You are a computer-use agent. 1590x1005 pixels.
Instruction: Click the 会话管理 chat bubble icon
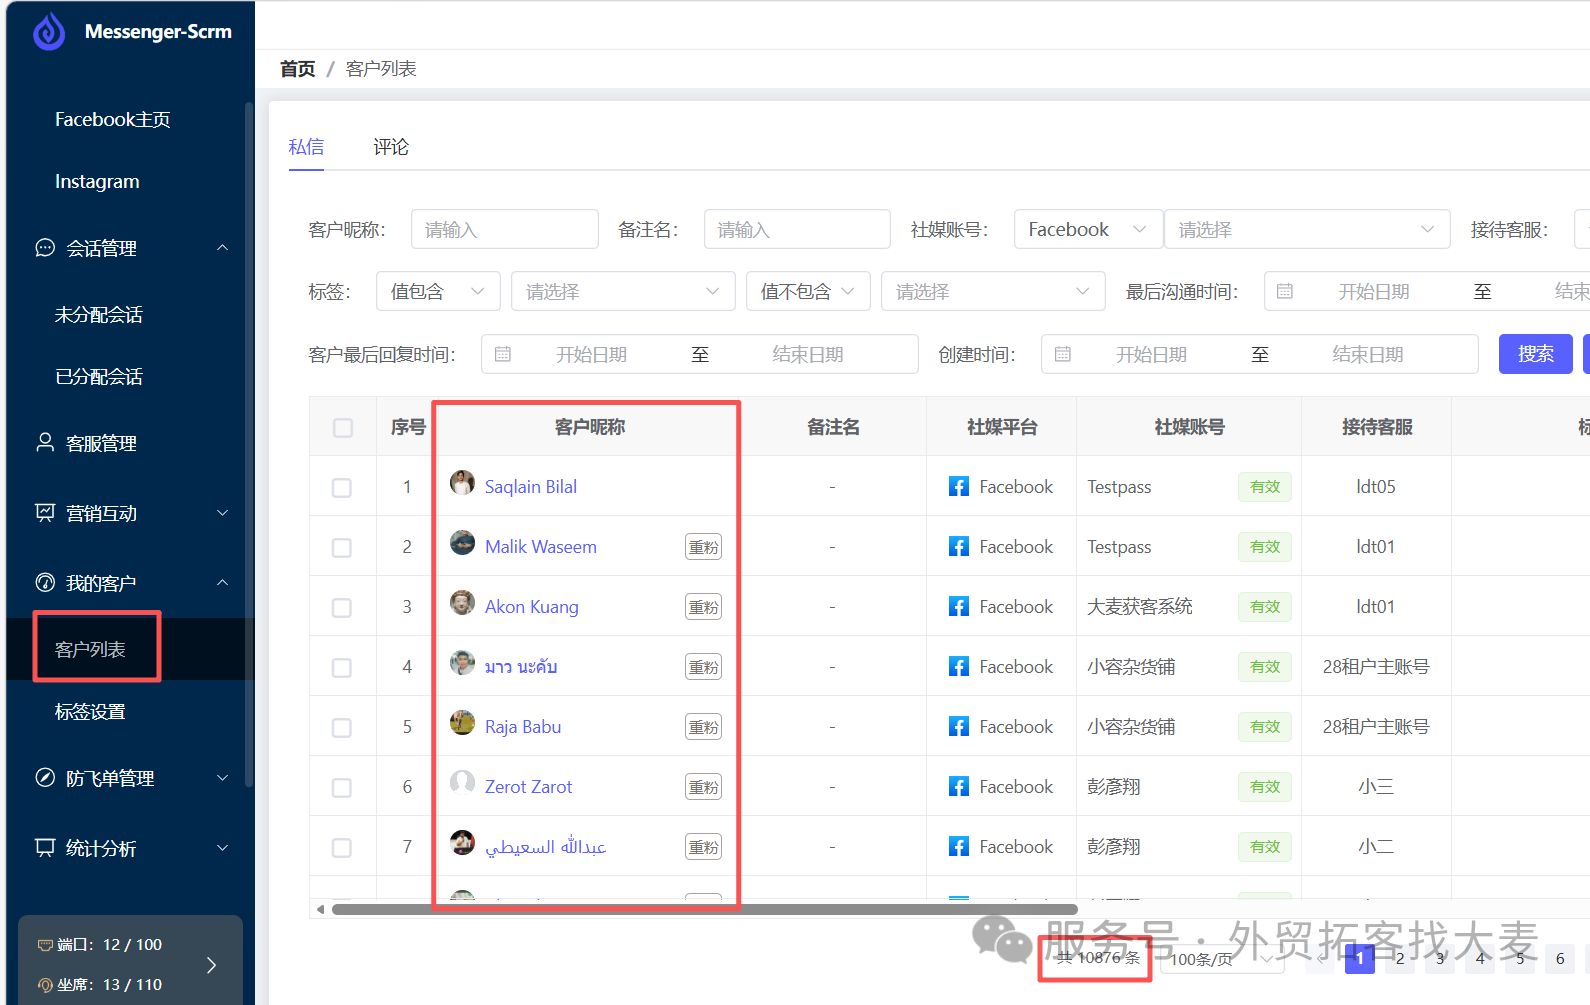pos(45,248)
